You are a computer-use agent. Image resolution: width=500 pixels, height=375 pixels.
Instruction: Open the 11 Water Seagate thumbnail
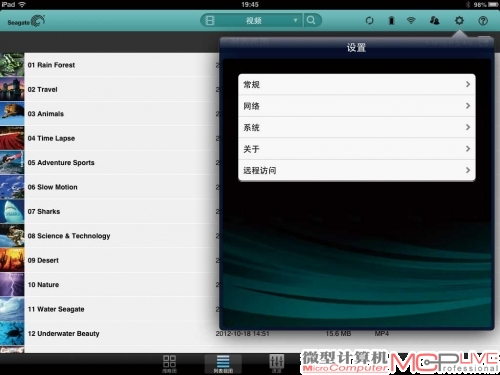pyautogui.click(x=12, y=309)
